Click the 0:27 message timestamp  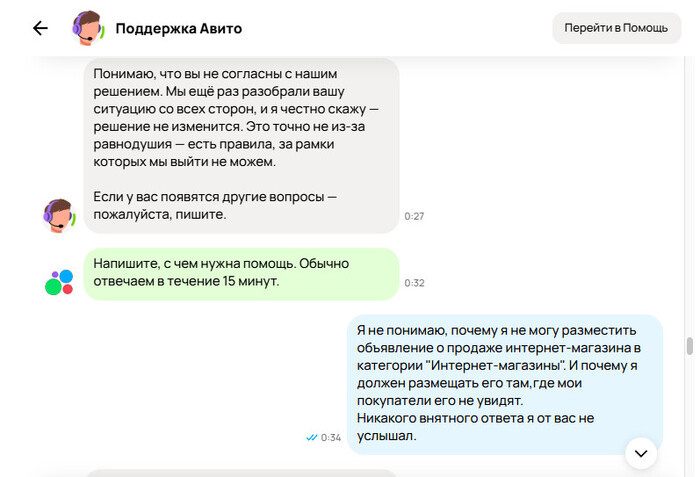(414, 216)
